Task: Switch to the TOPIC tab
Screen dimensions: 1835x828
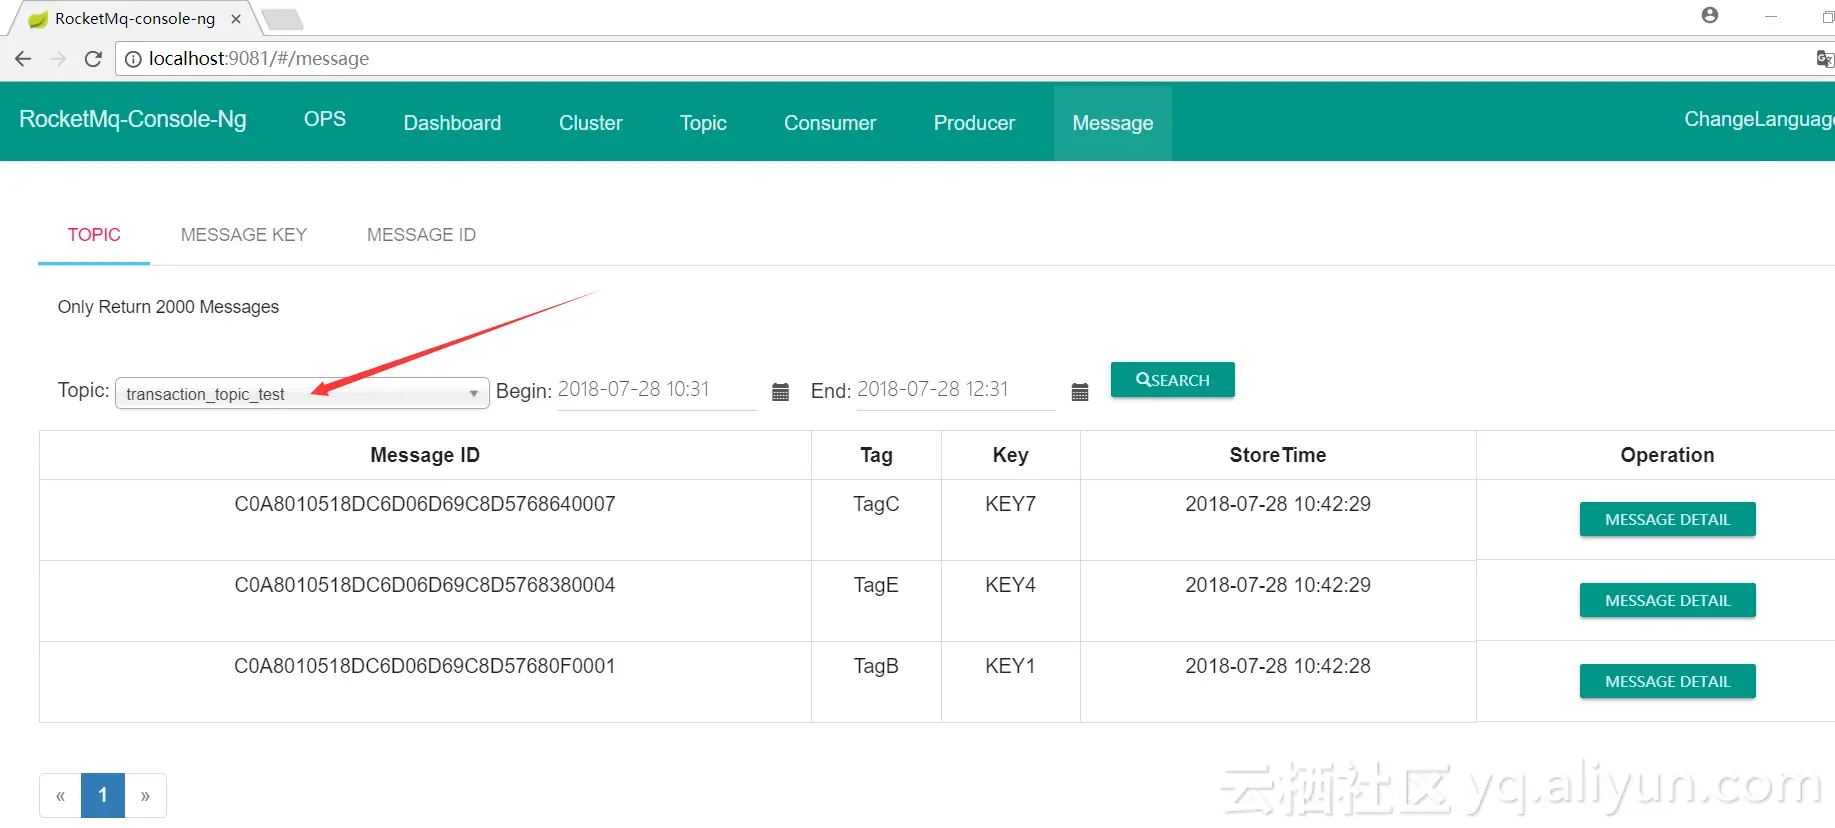Action: (x=94, y=235)
